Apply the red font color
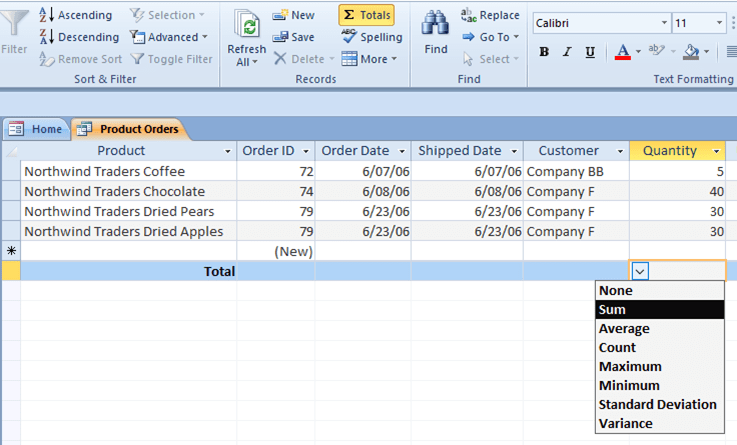The width and height of the screenshot is (737, 445). [623, 52]
